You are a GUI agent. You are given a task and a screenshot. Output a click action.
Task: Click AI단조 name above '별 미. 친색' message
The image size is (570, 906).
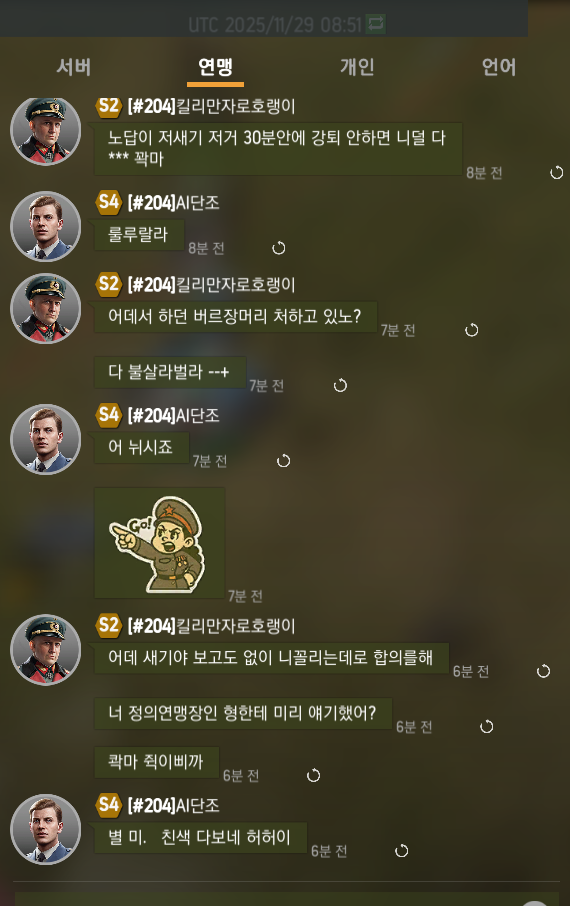click(x=173, y=805)
